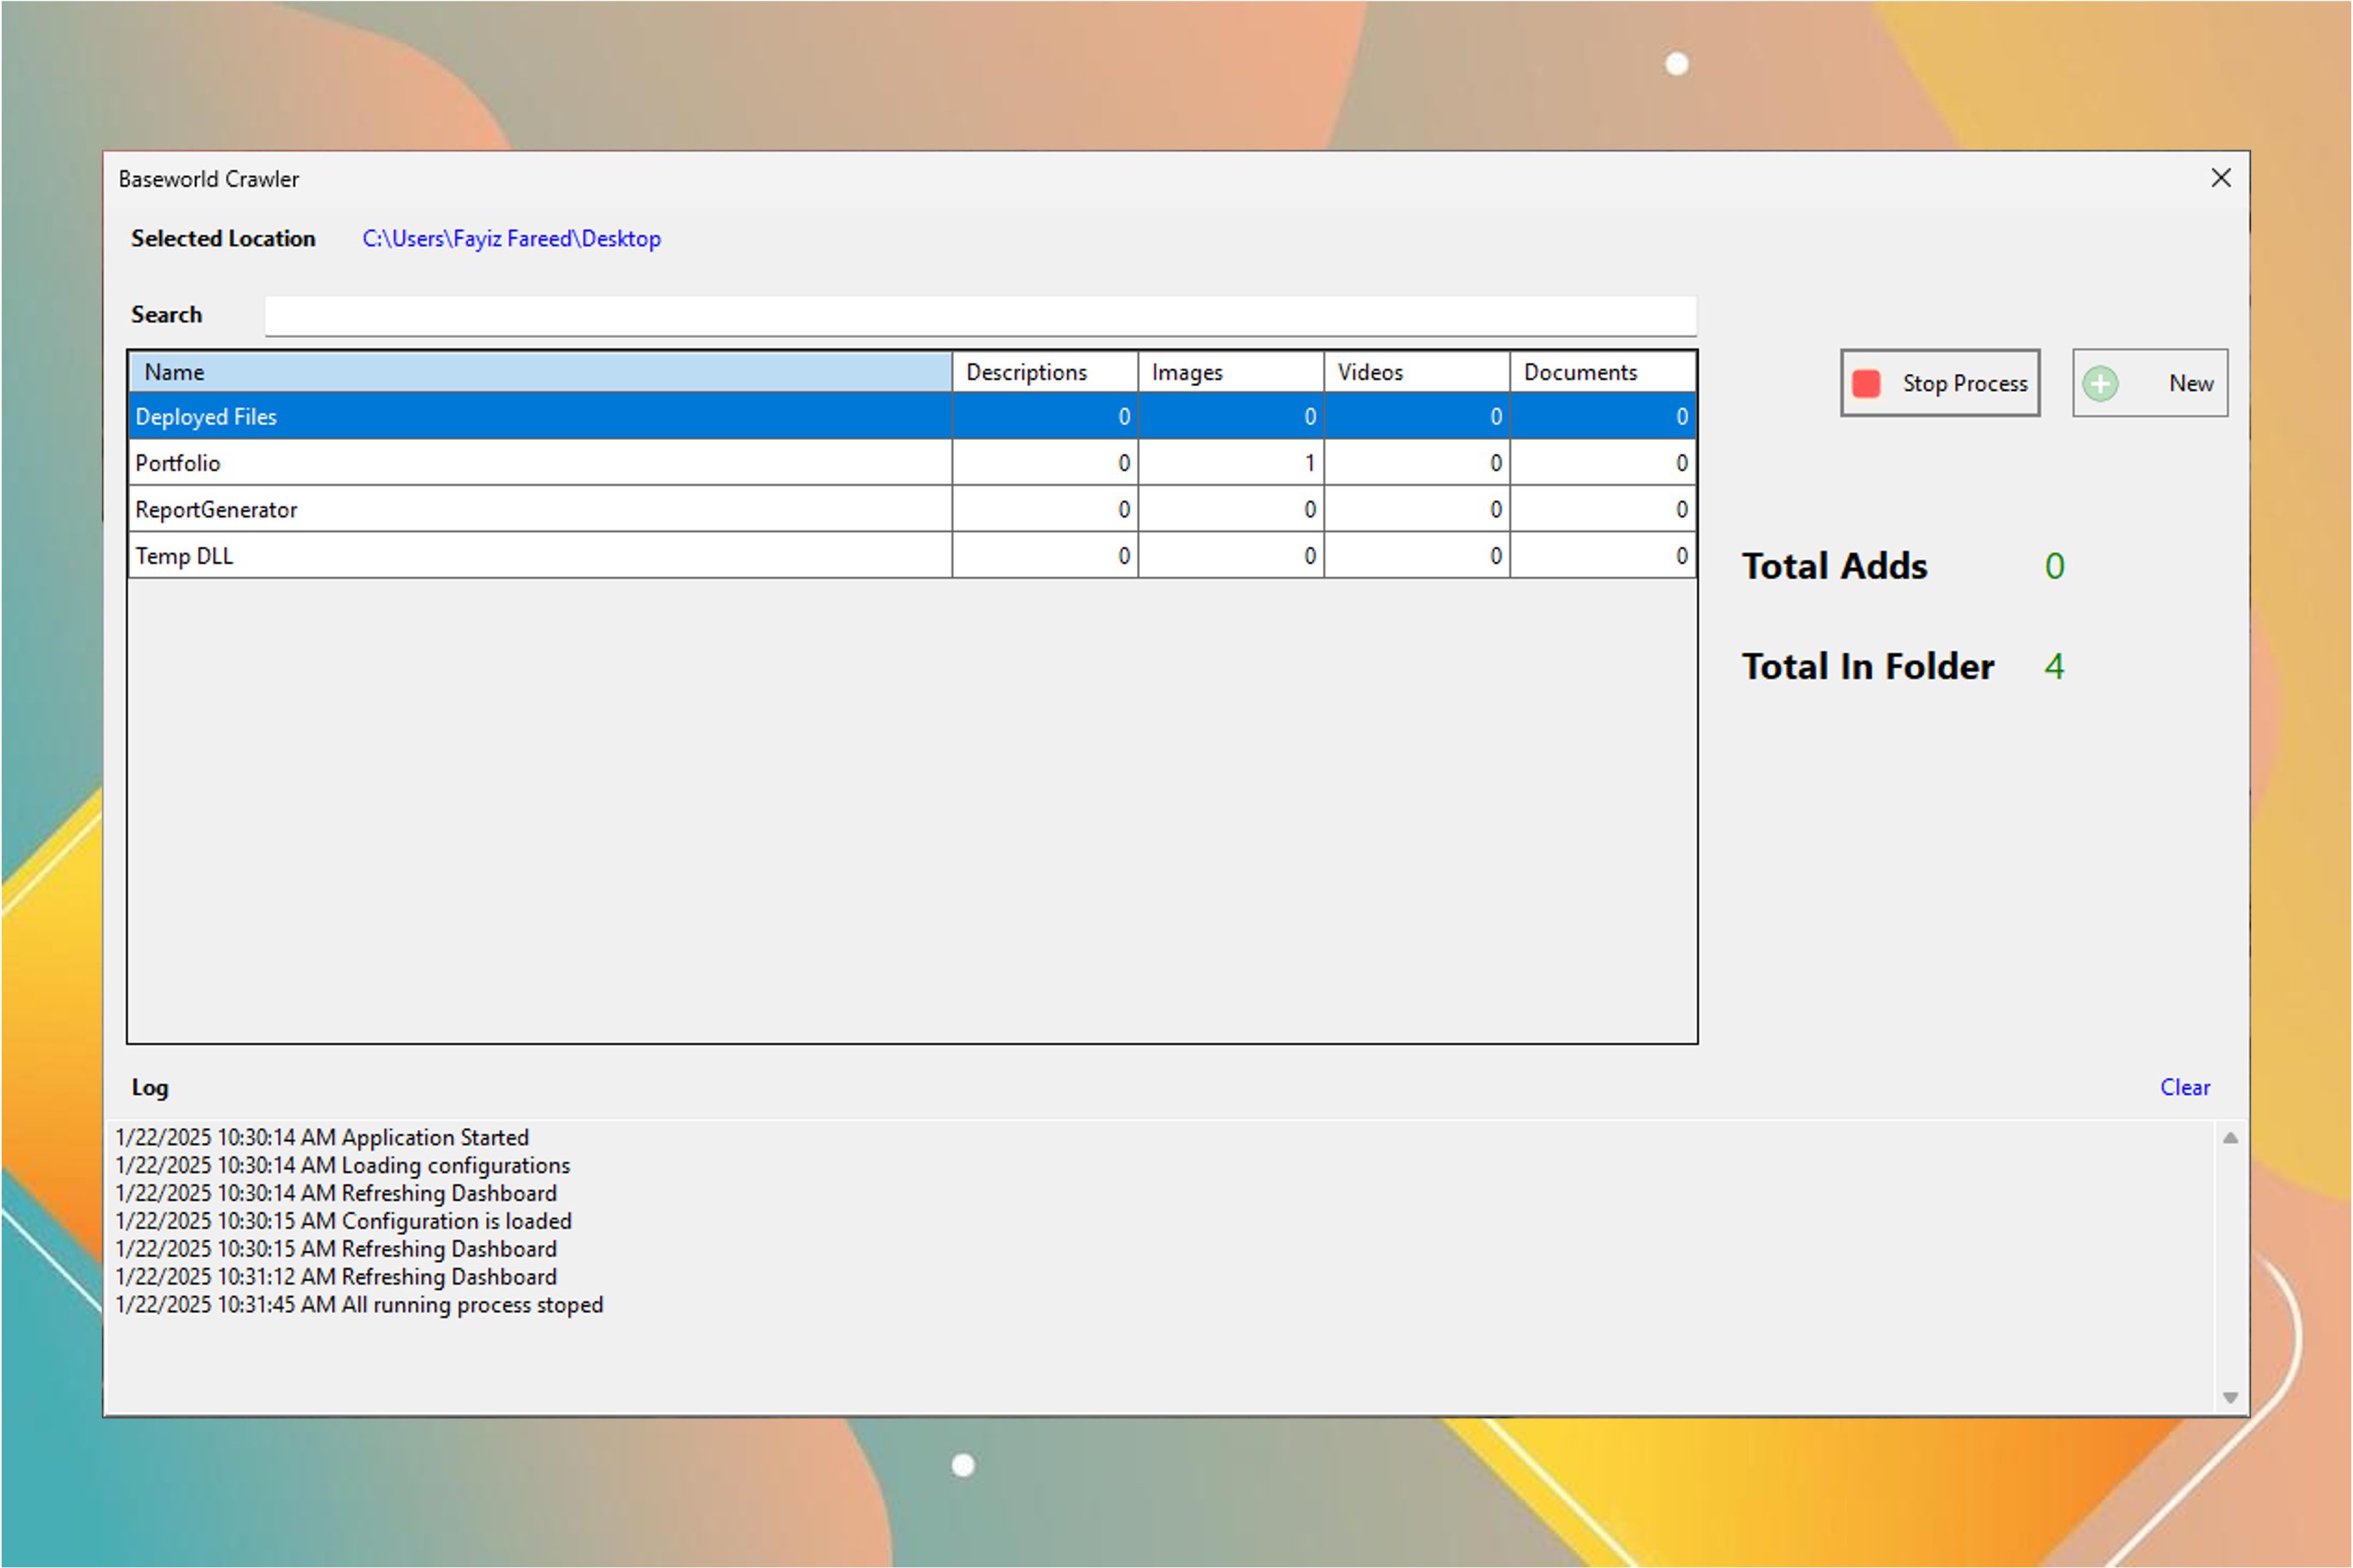Click the Total Adds value 0
The image size is (2353, 1568).
pyautogui.click(x=2054, y=566)
